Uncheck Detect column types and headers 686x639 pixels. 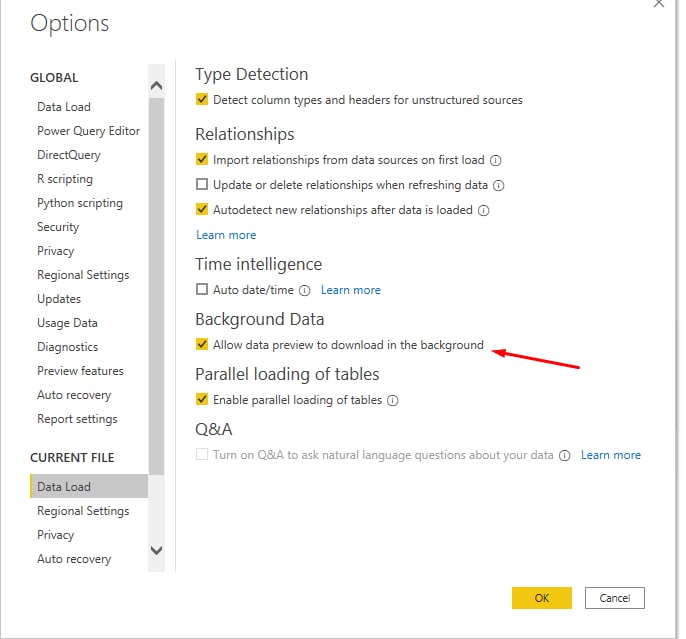click(x=202, y=99)
